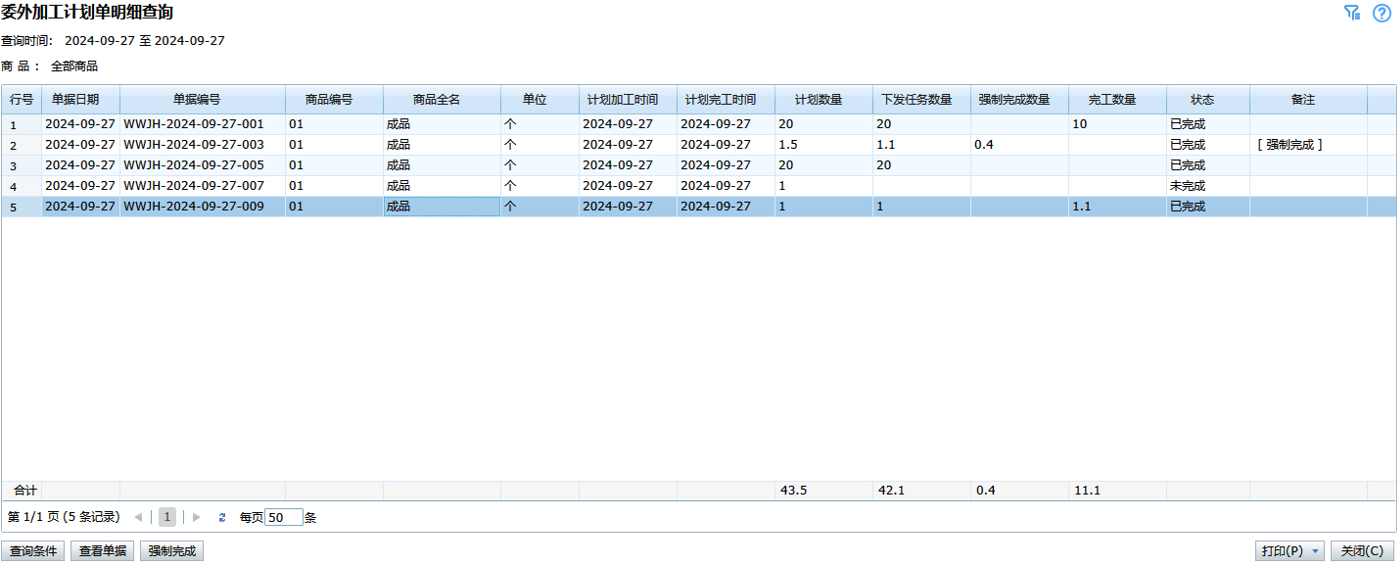Sort by 单据编号 column header
Screen dimensions: 1397x563
click(202, 100)
